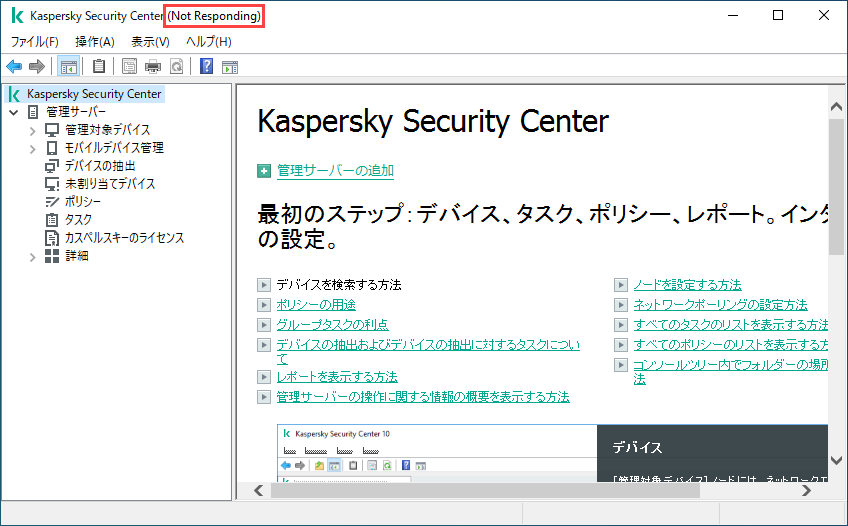Expand the 詳細 tree node
Viewport: 848px width, 526px height.
coord(32,257)
